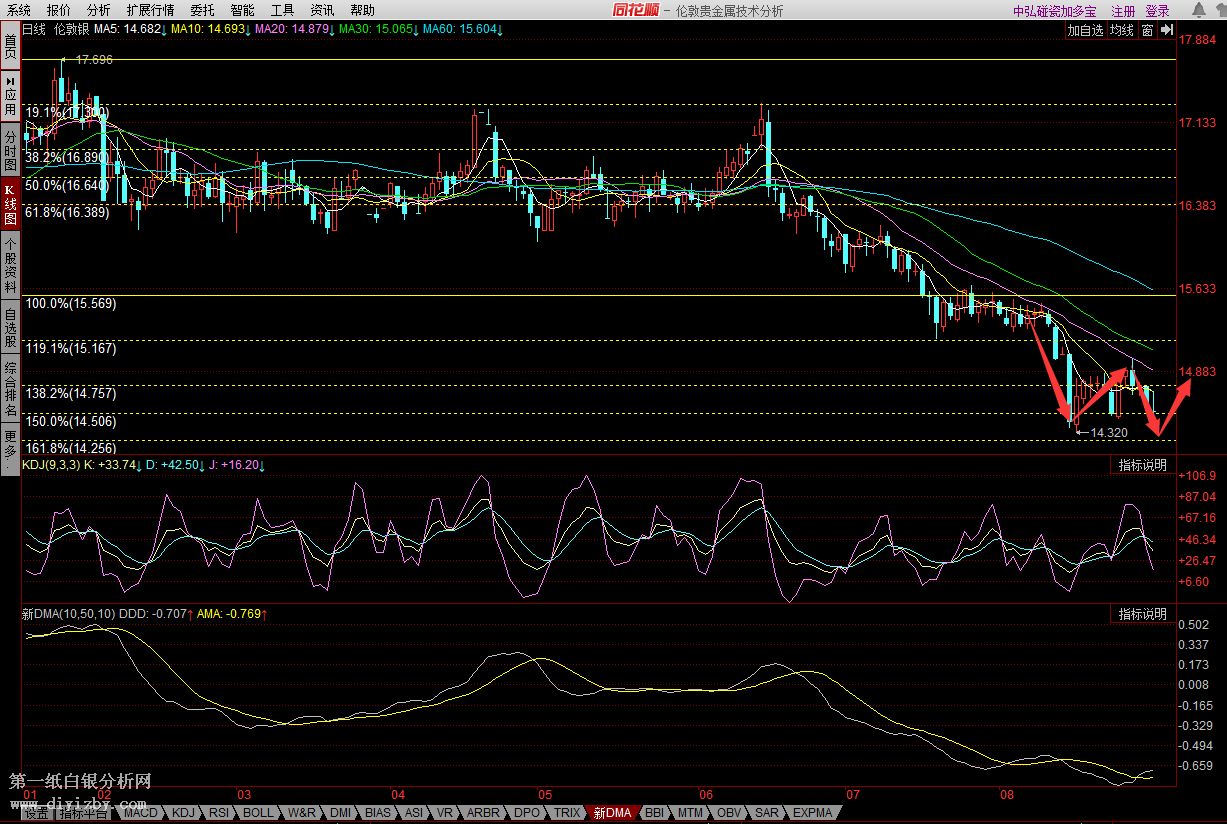Screen dimensions: 1227x824
Task: Open the 日线 period selector
Action: [34, 30]
